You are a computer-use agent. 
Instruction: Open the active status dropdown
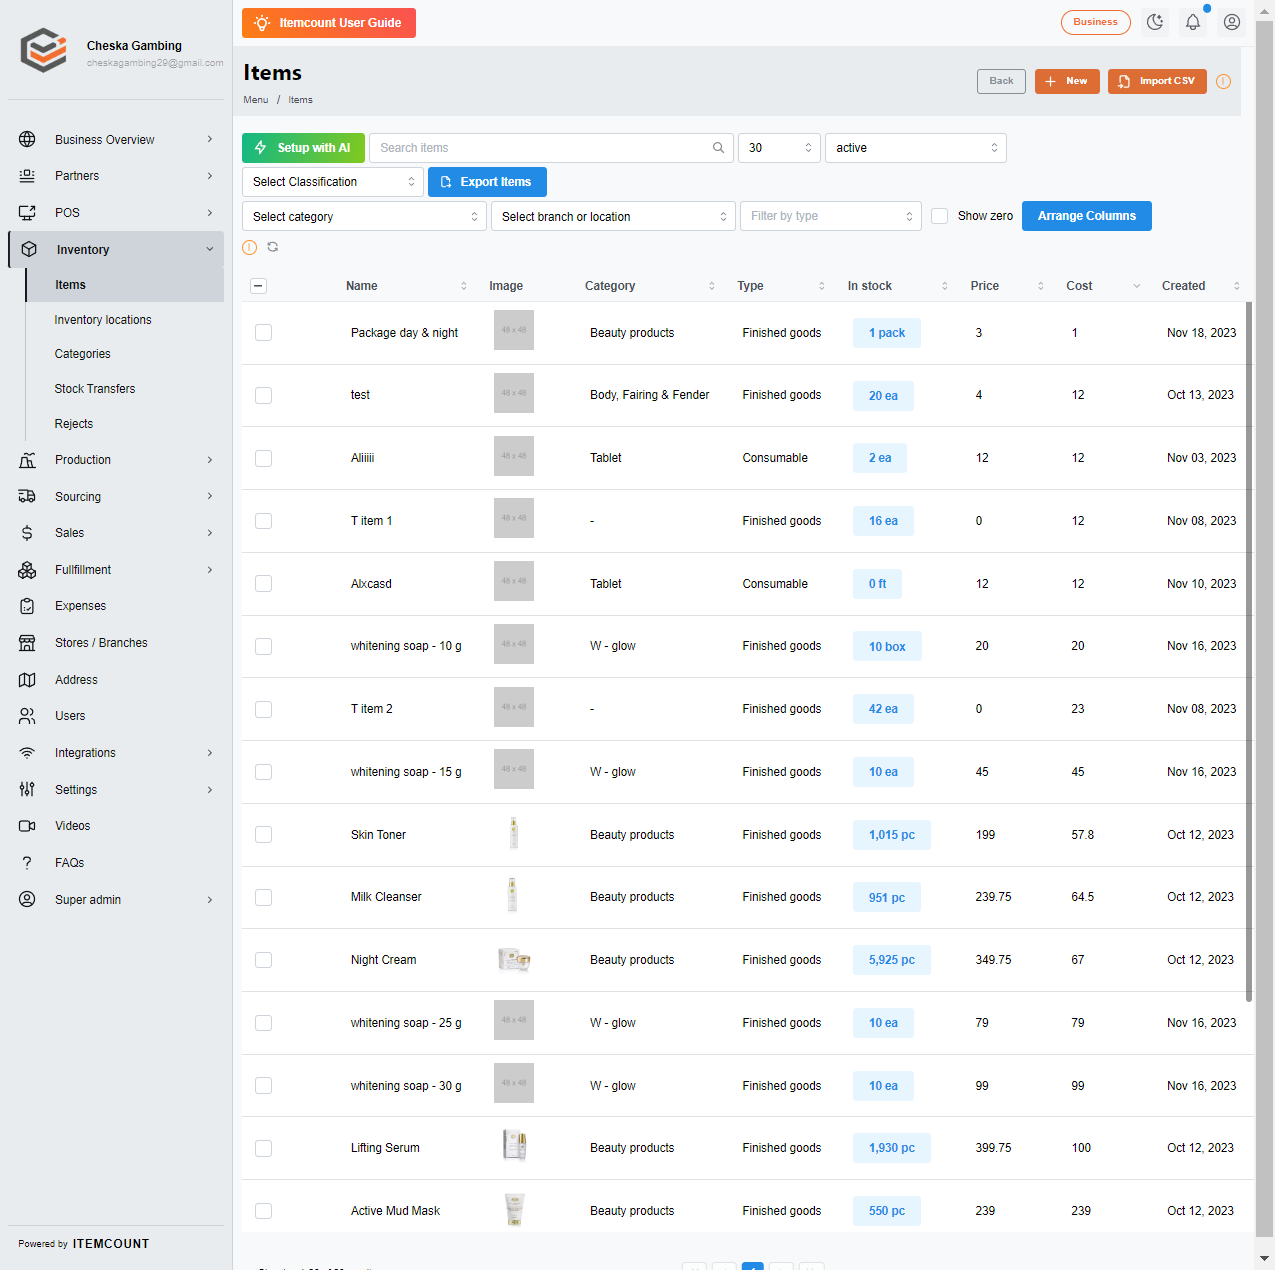[x=916, y=148]
